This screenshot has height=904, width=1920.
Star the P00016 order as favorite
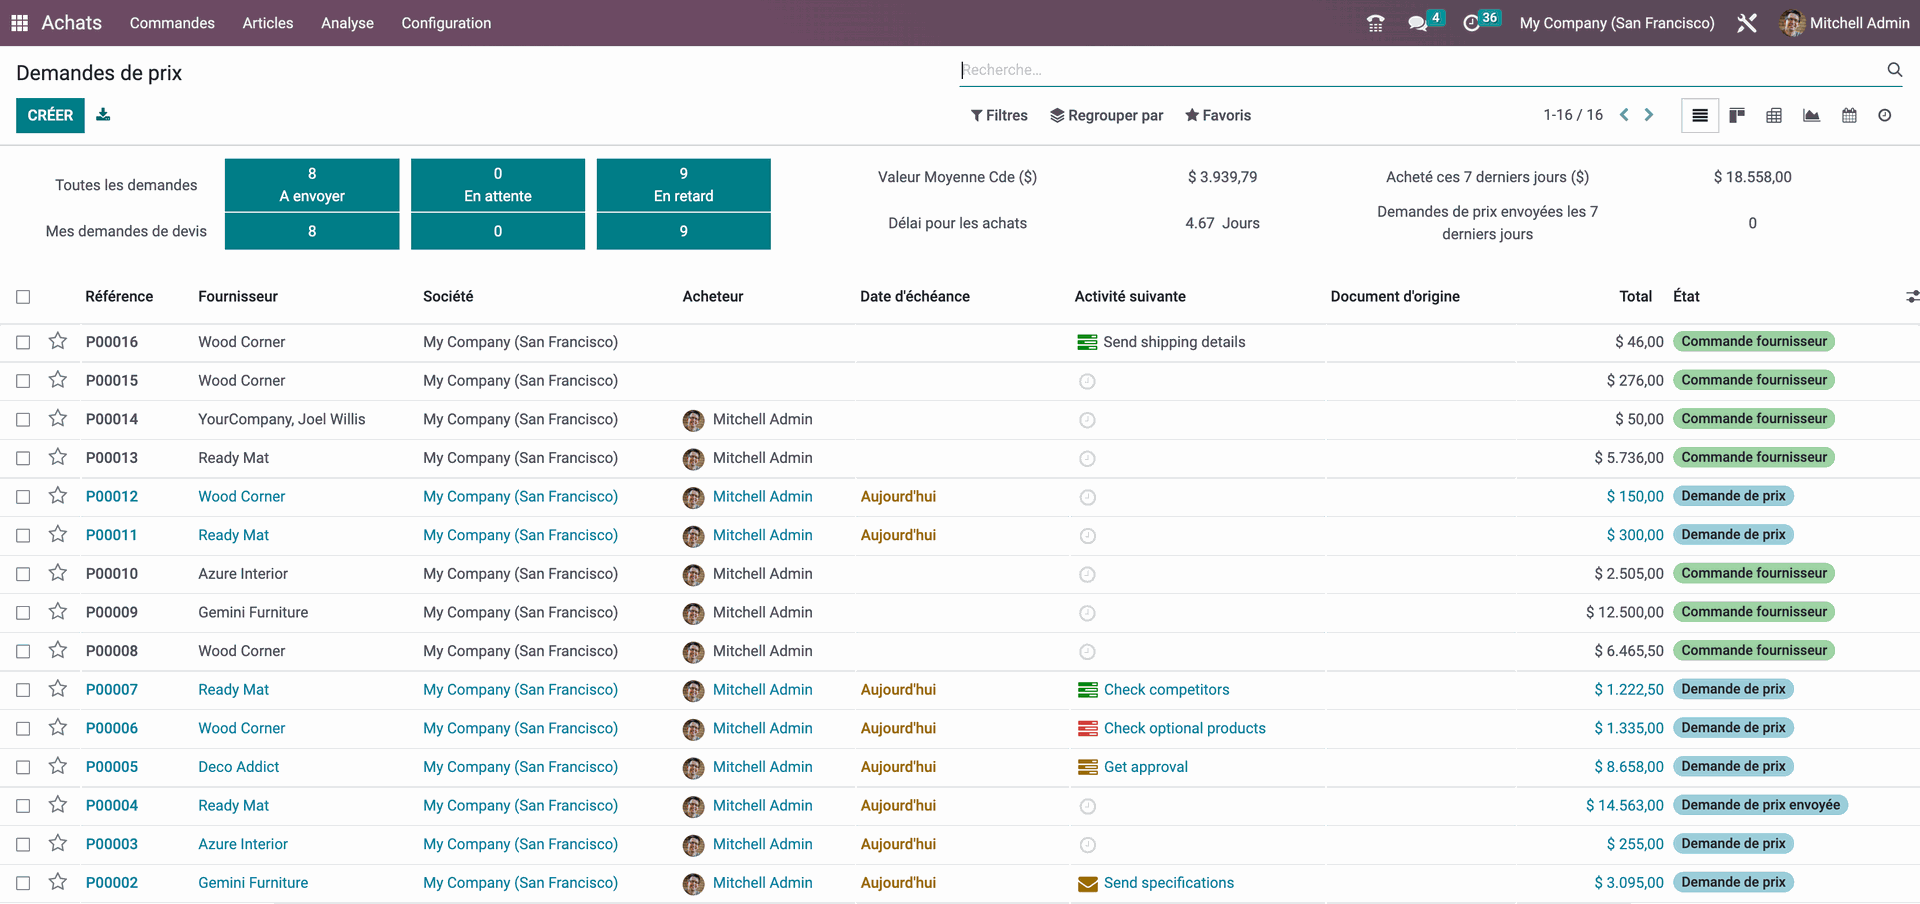click(58, 342)
